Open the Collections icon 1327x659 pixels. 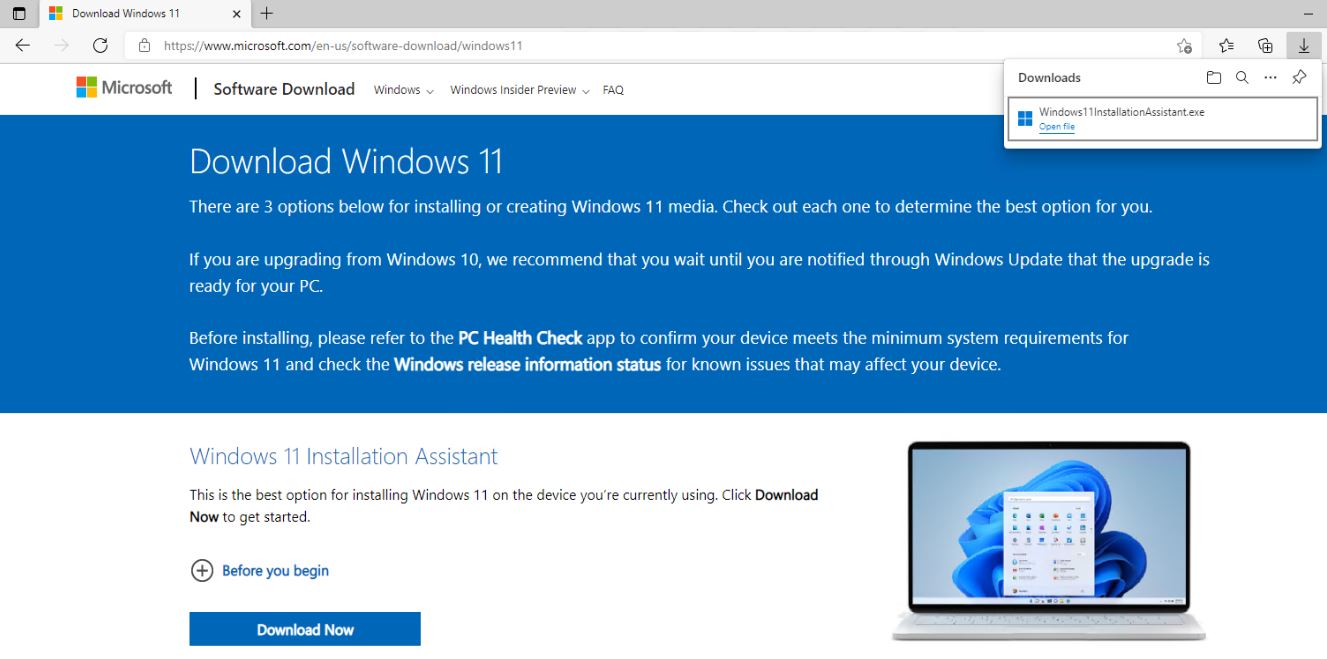point(1265,45)
